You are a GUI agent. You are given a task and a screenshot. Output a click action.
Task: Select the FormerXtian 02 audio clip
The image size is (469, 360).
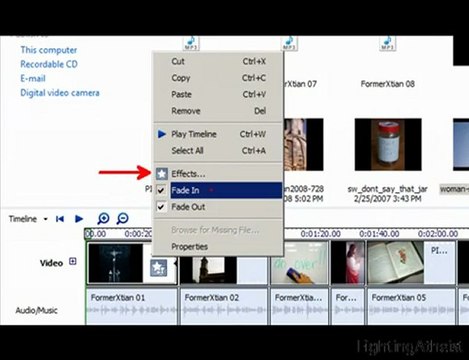click(224, 307)
